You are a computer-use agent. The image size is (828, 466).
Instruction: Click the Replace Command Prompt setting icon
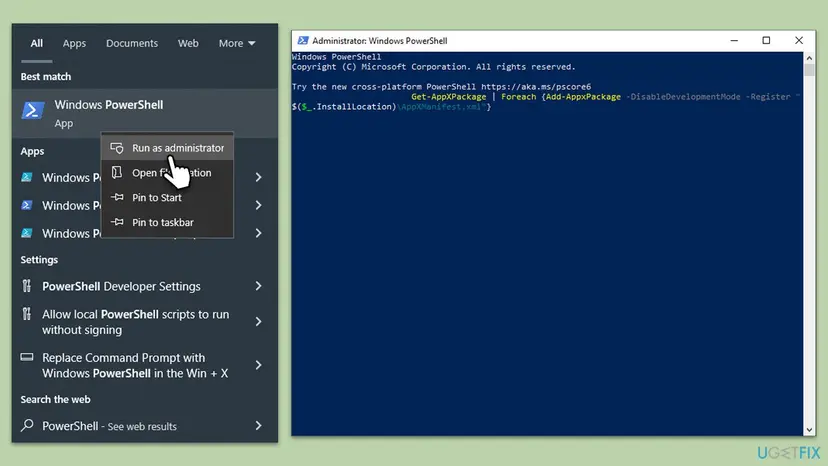[x=26, y=357]
